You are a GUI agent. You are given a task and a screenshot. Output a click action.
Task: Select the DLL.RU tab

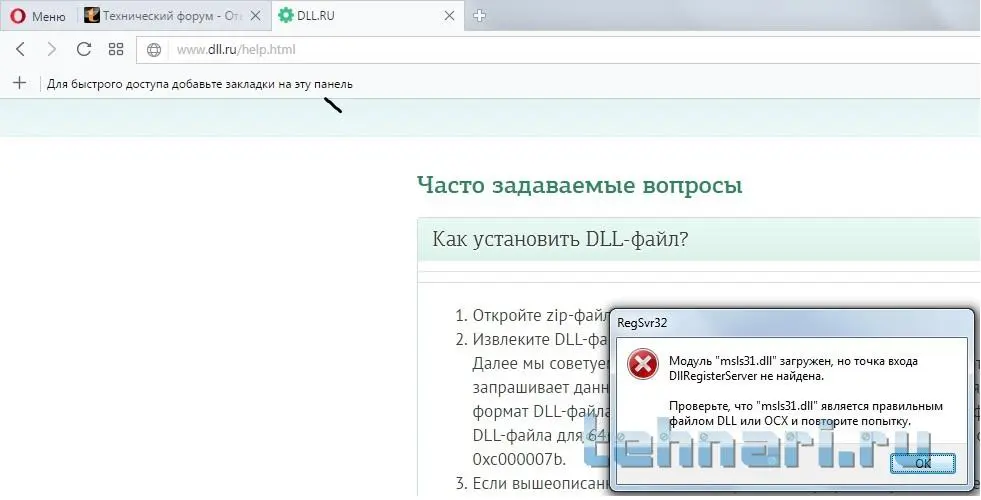tap(366, 16)
